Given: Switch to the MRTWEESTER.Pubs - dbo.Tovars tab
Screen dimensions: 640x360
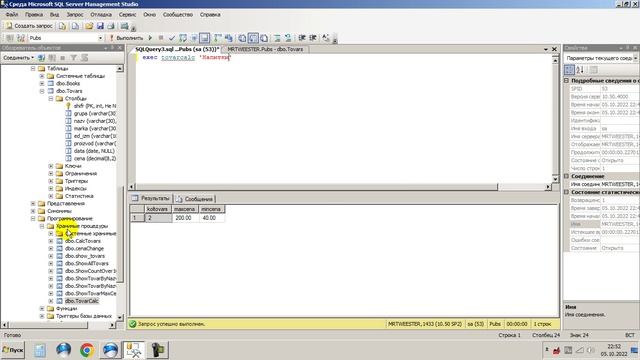Looking at the screenshot, I should point(265,49).
